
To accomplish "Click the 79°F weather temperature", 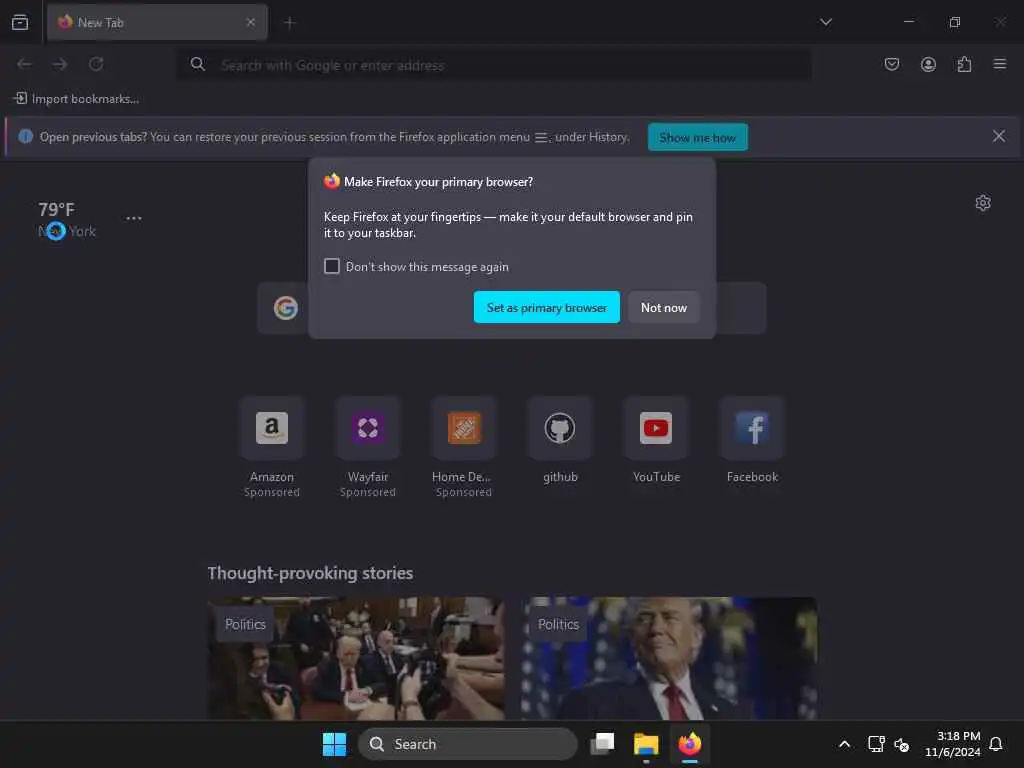I will tap(56, 210).
